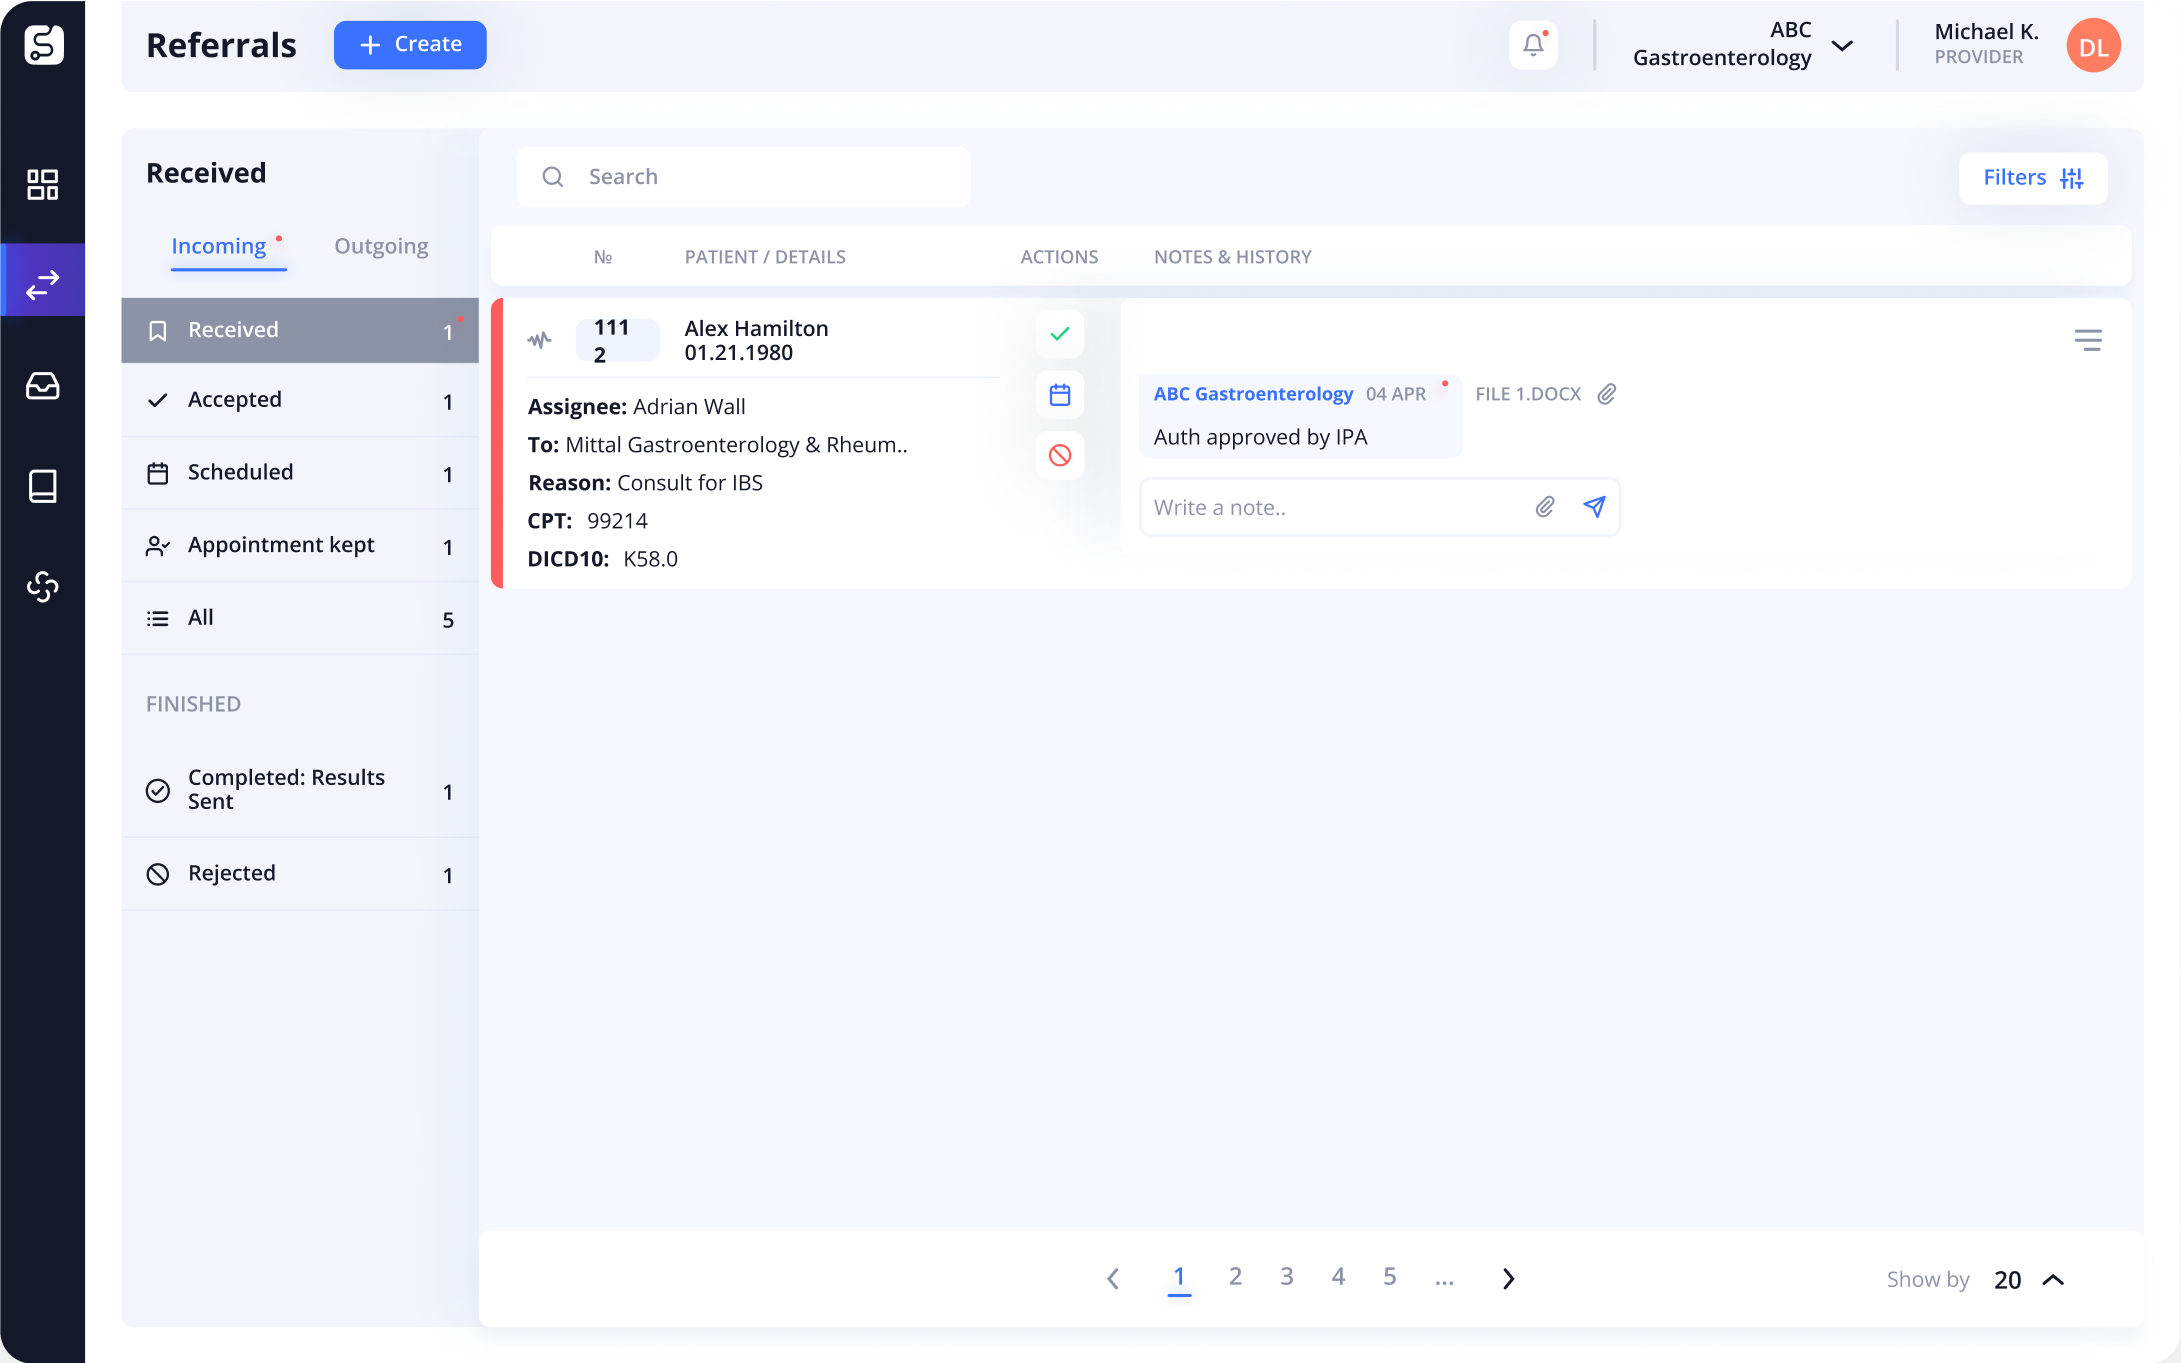This screenshot has height=1363, width=2181.
Task: Open the dashboard grid icon in the sidebar
Action: [x=42, y=184]
